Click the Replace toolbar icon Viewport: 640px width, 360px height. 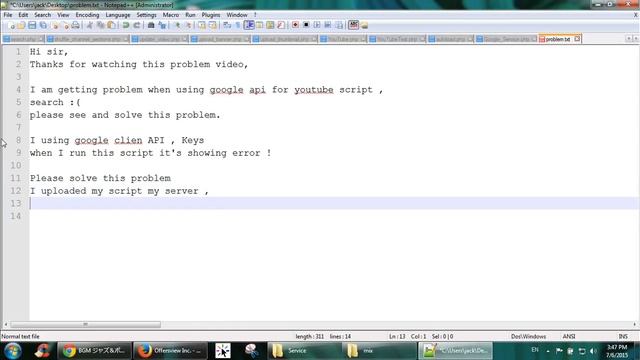pos(162,25)
